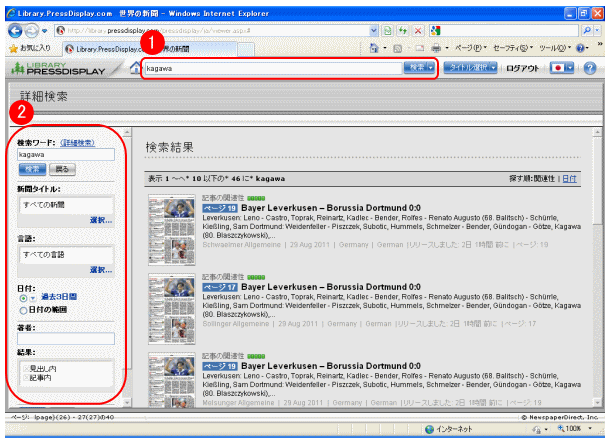The width and height of the screenshot is (615, 440).
Task: Click the PressDisplay blue help icon
Action: point(590,68)
